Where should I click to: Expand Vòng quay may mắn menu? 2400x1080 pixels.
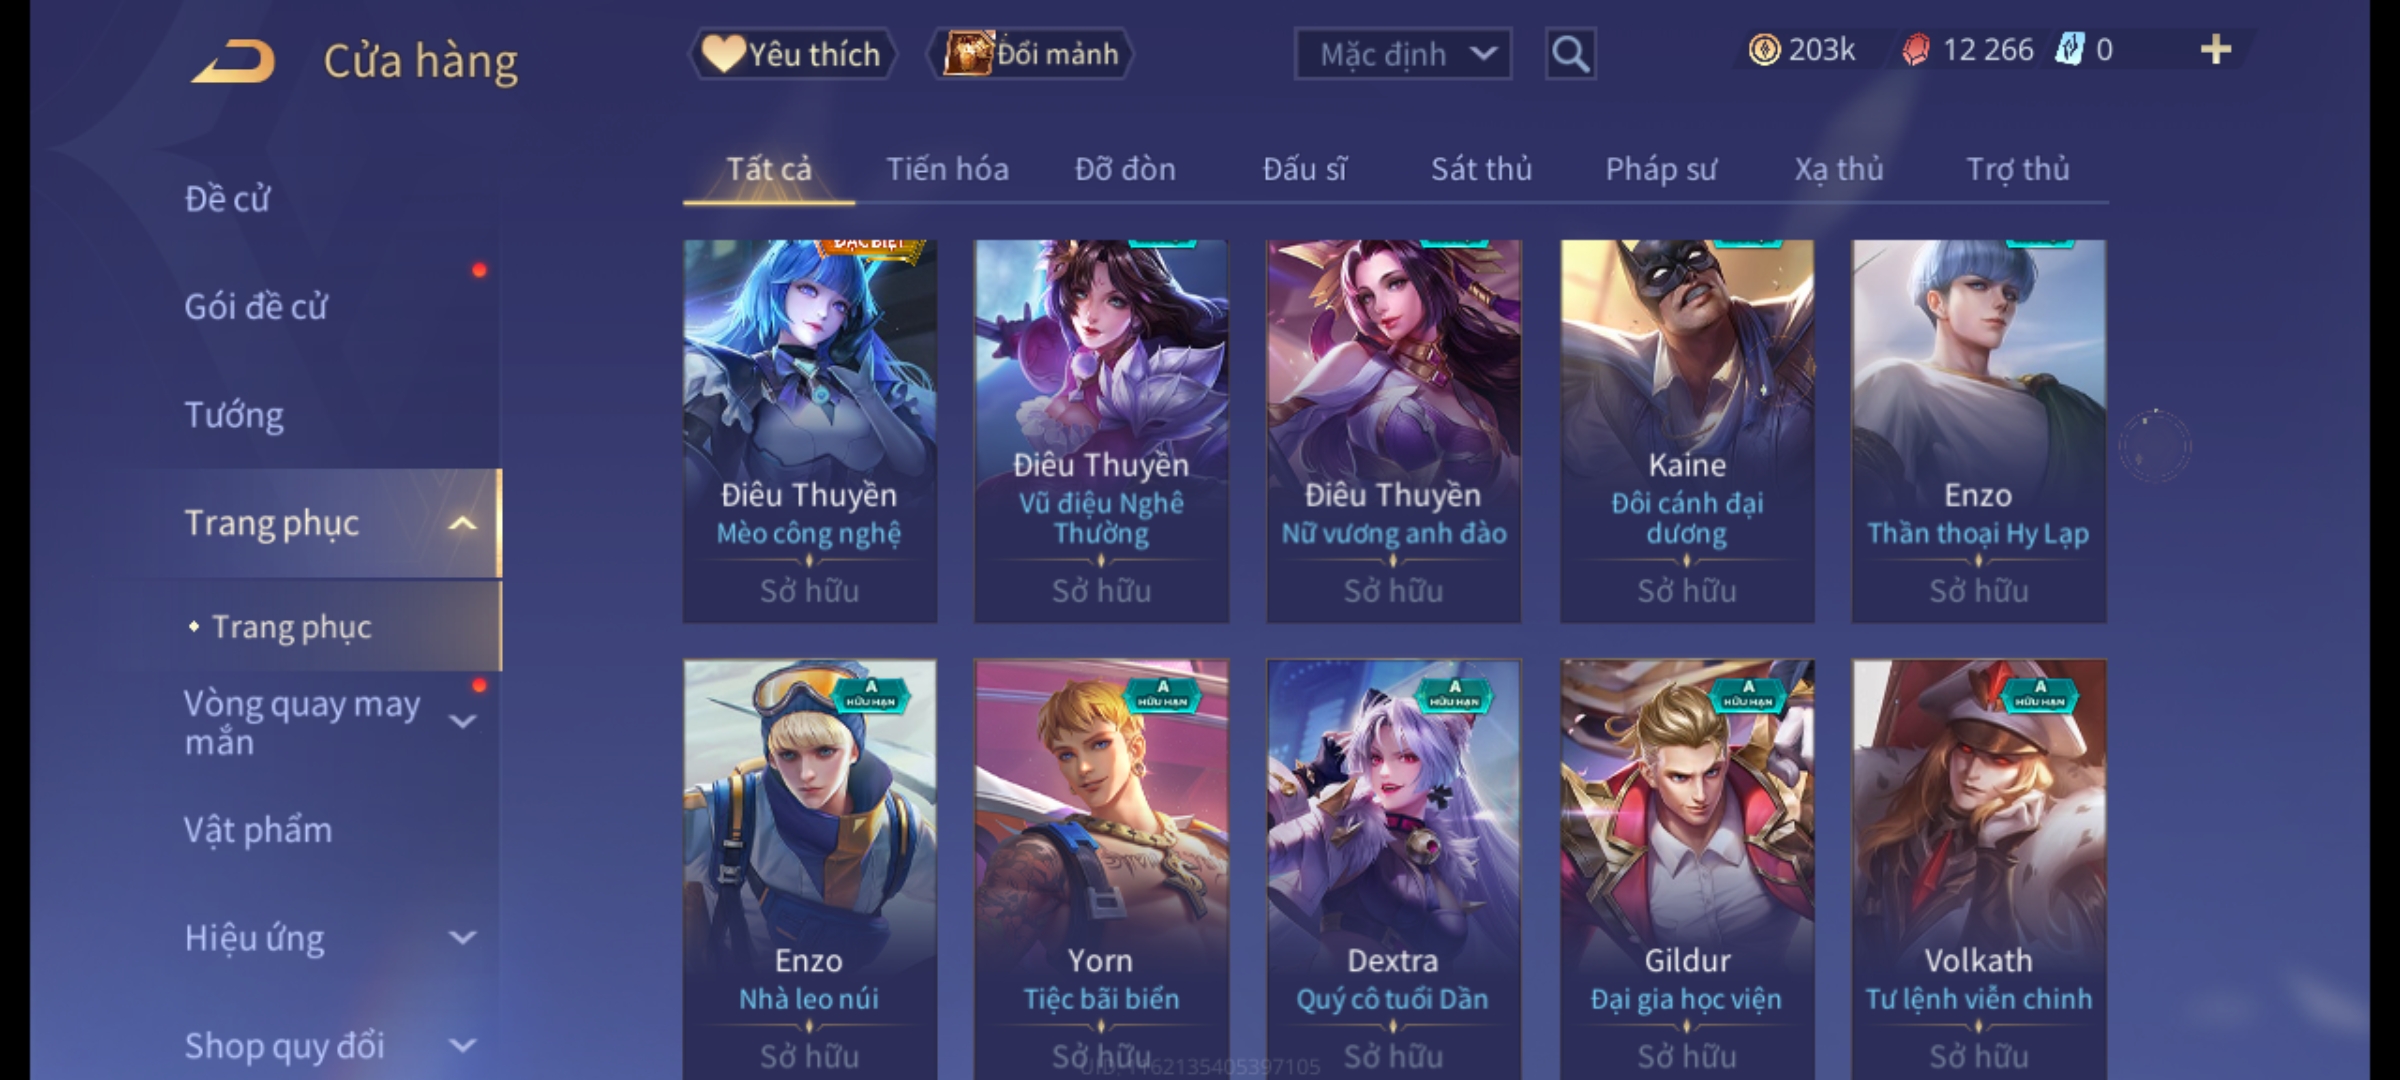462,721
